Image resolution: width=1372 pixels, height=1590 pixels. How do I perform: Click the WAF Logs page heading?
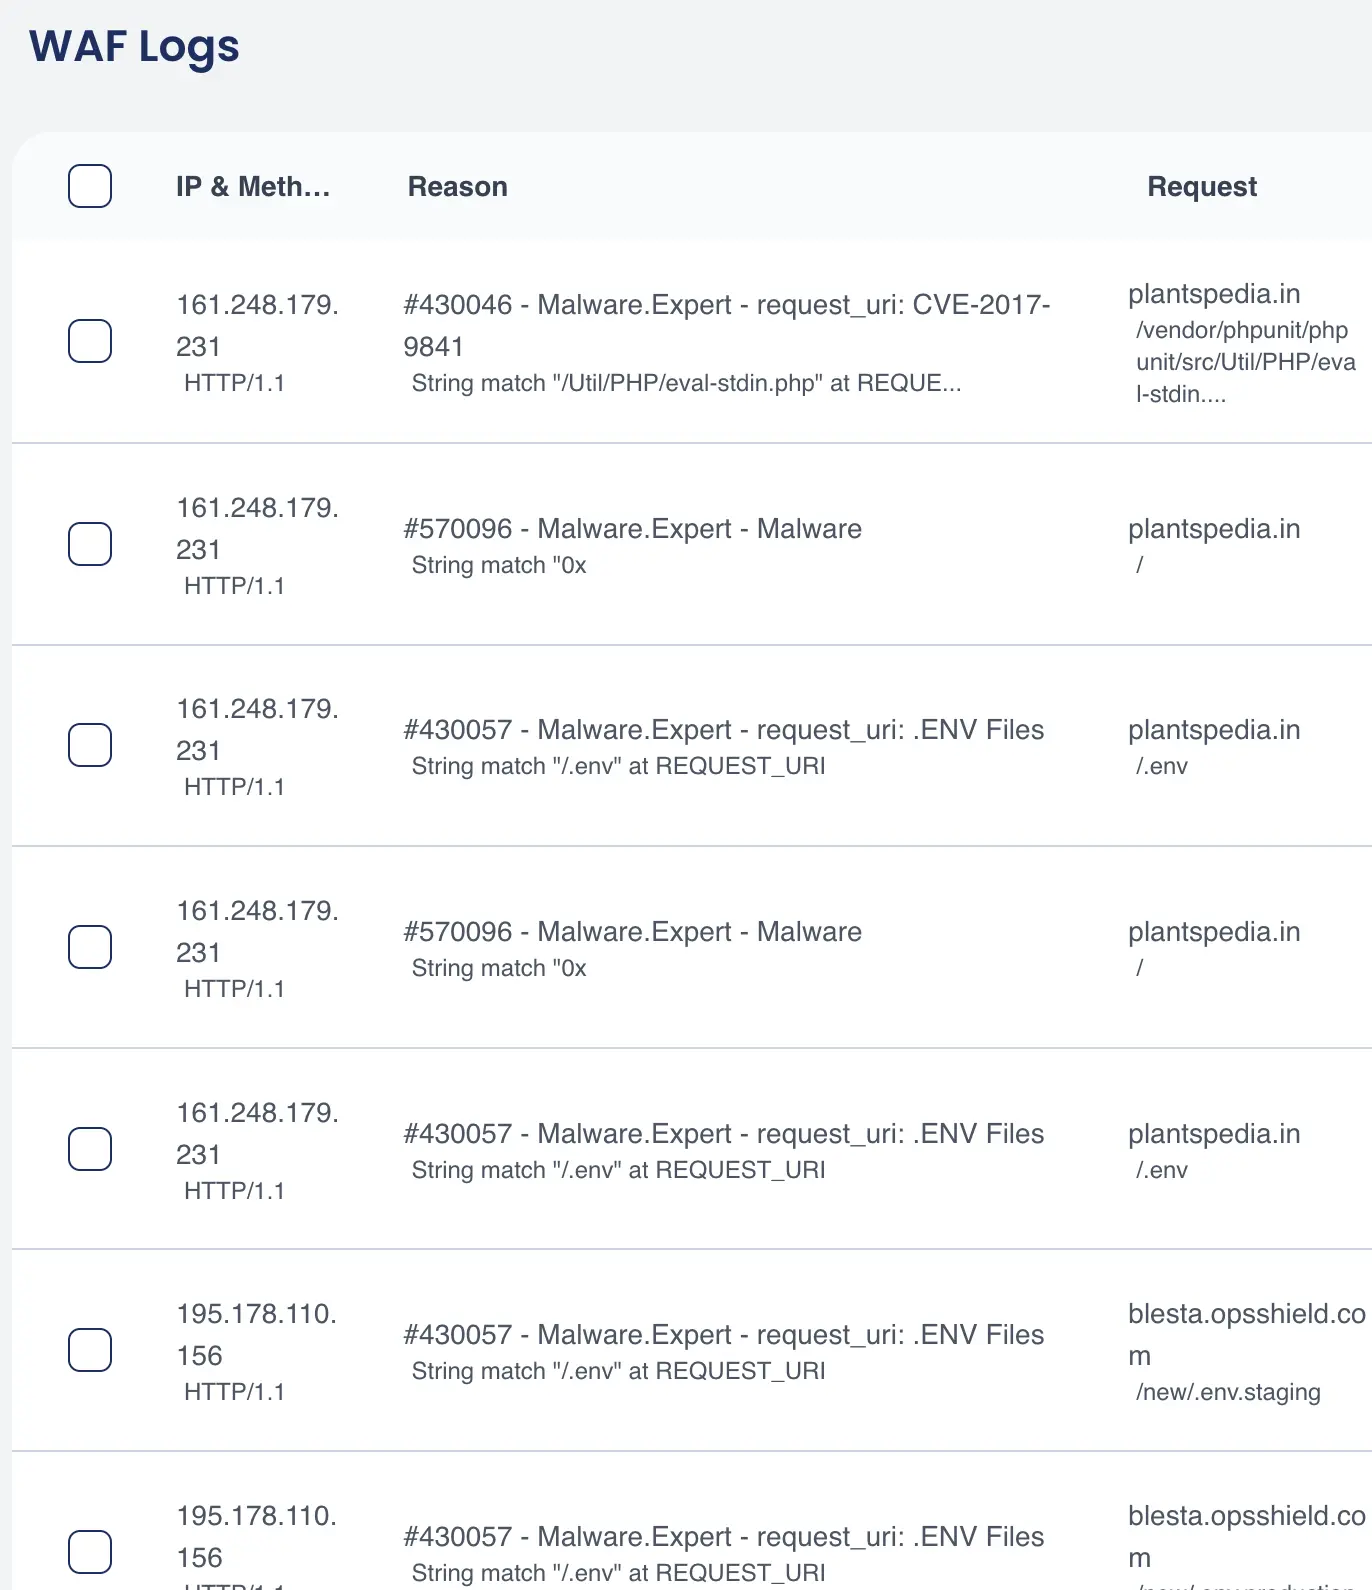(x=134, y=46)
